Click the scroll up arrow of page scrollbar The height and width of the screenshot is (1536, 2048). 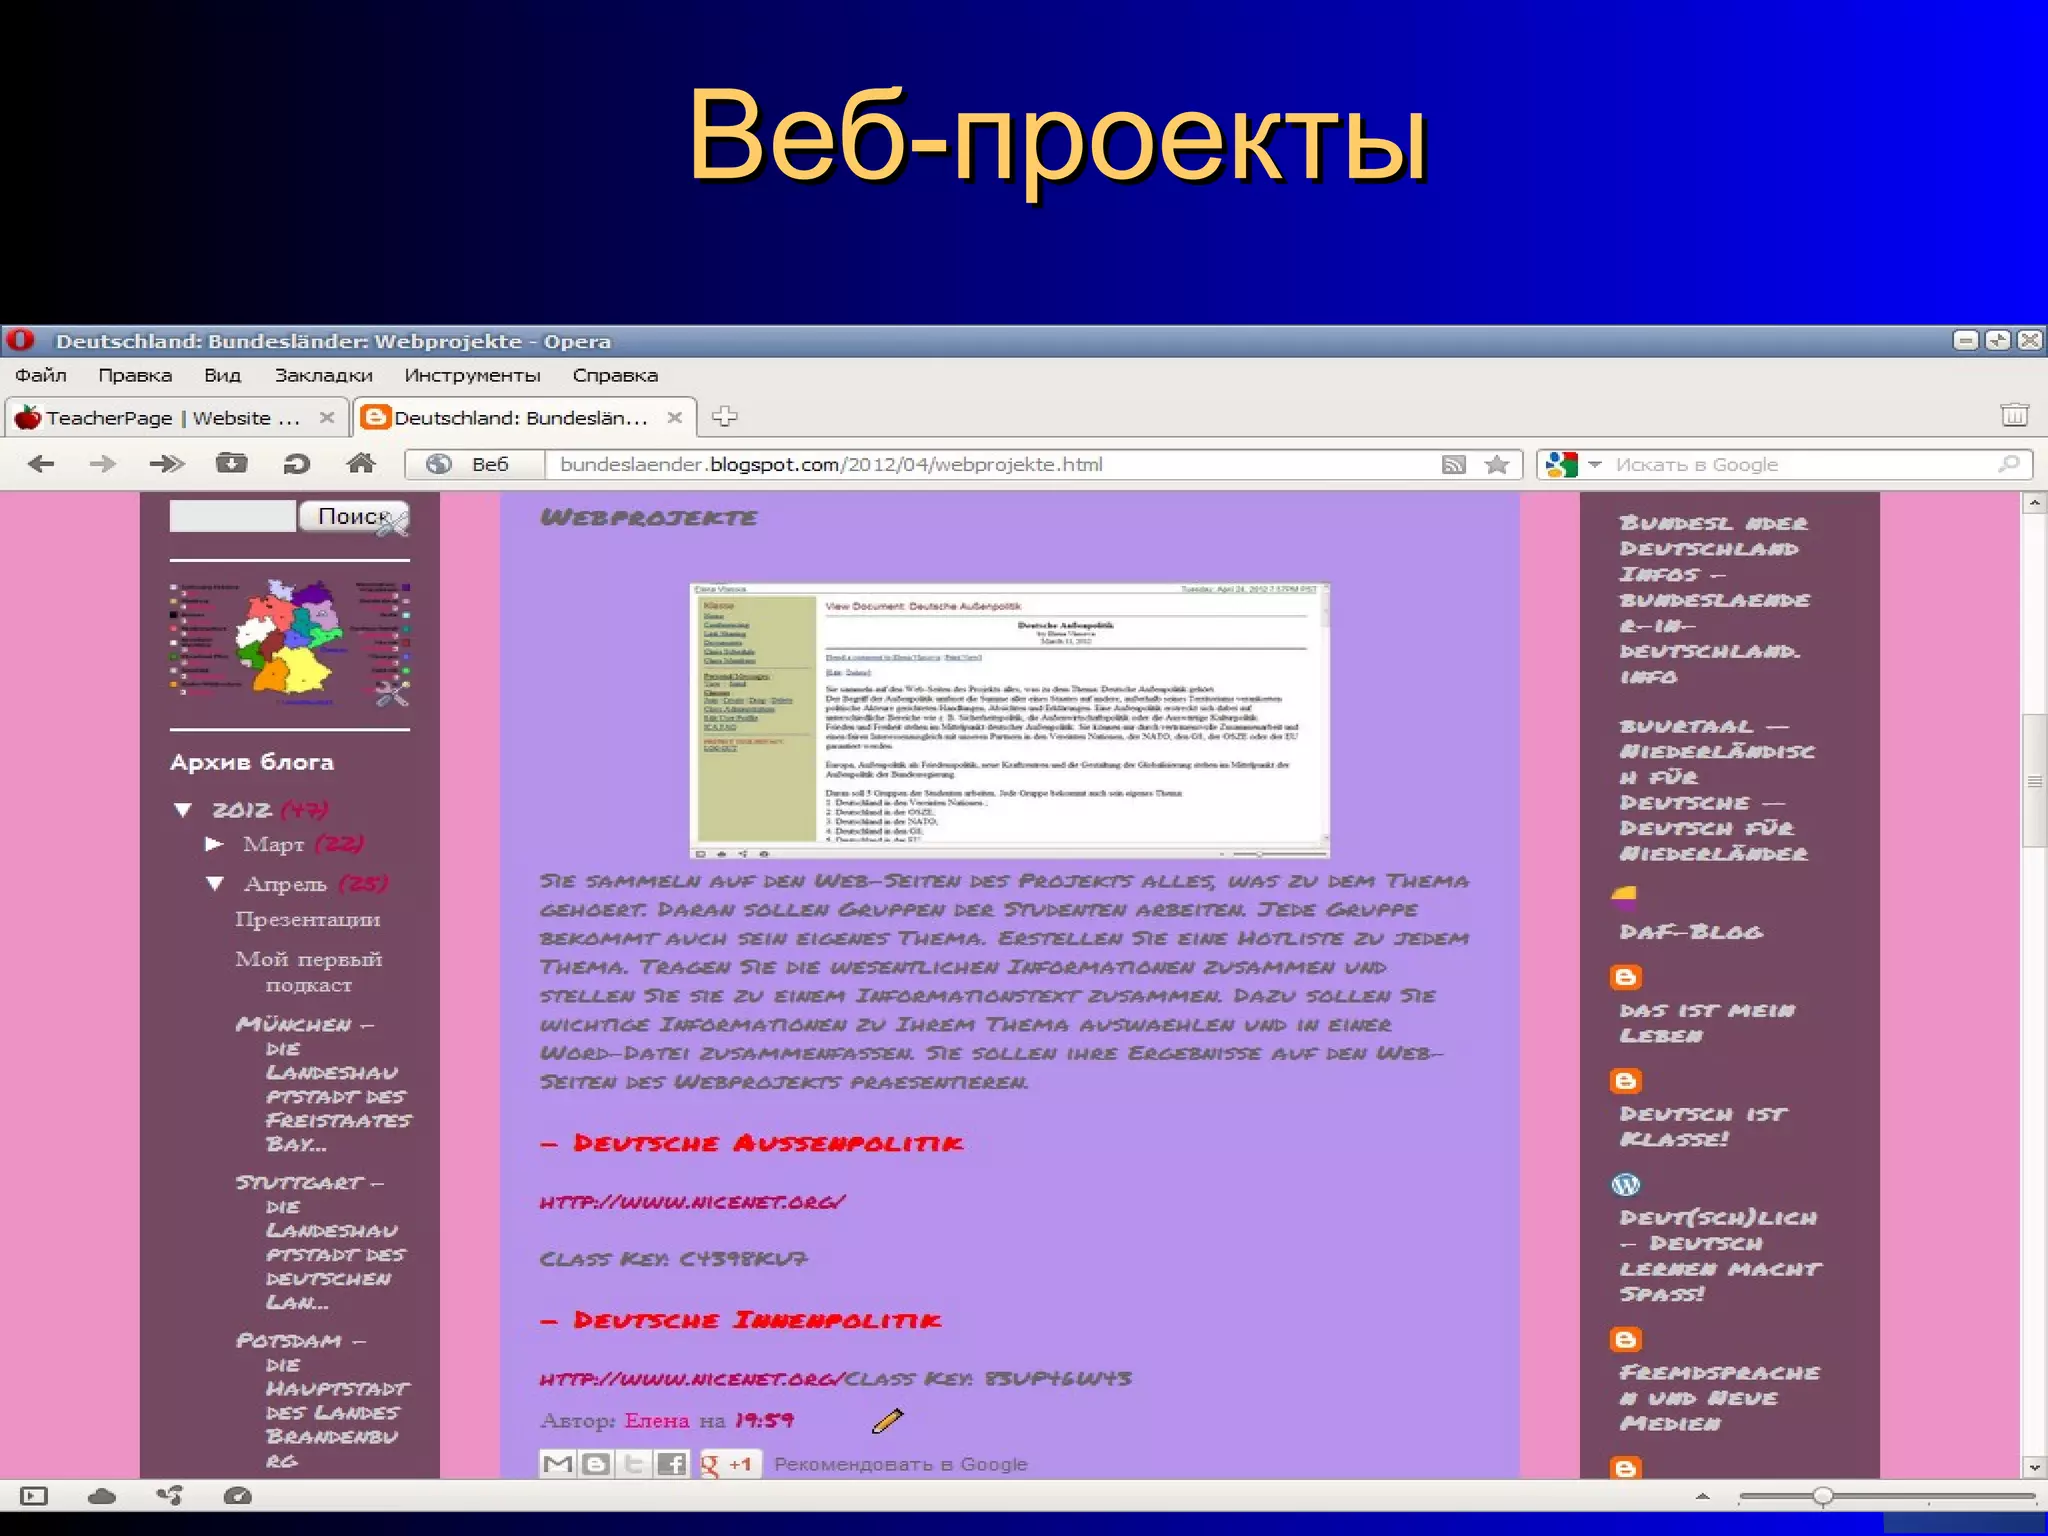(2034, 503)
